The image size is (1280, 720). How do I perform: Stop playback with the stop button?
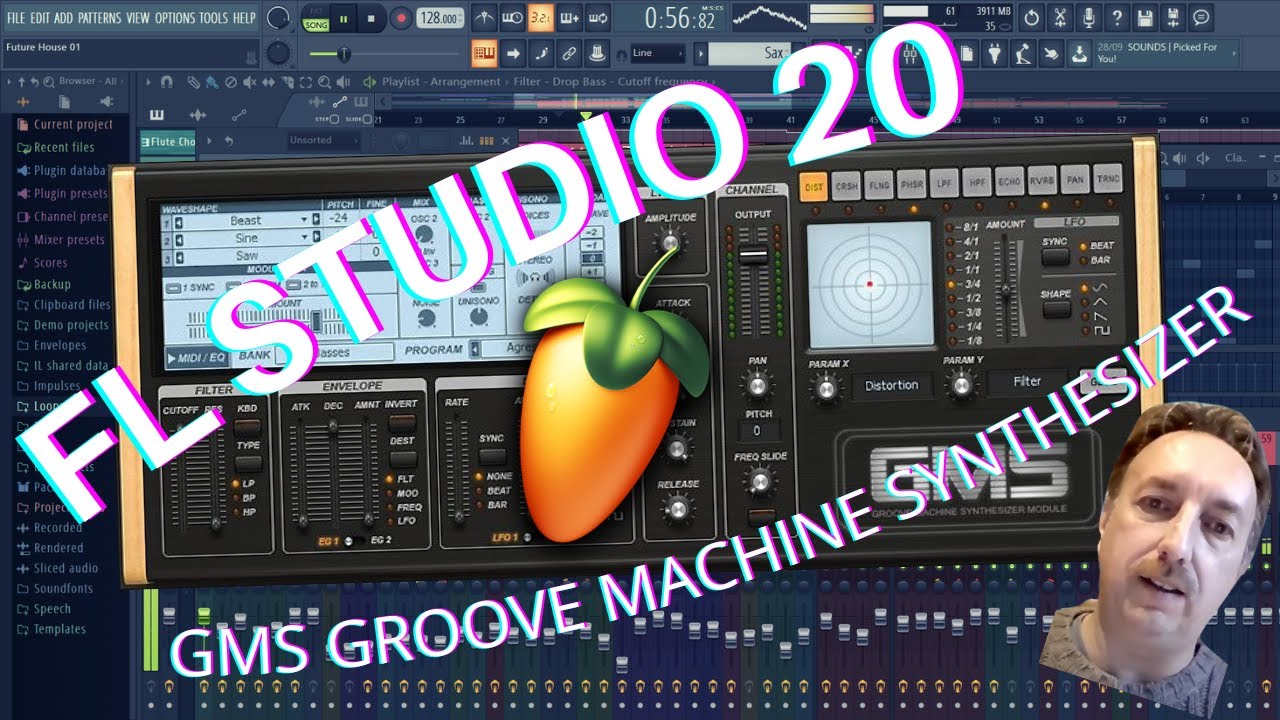click(372, 18)
